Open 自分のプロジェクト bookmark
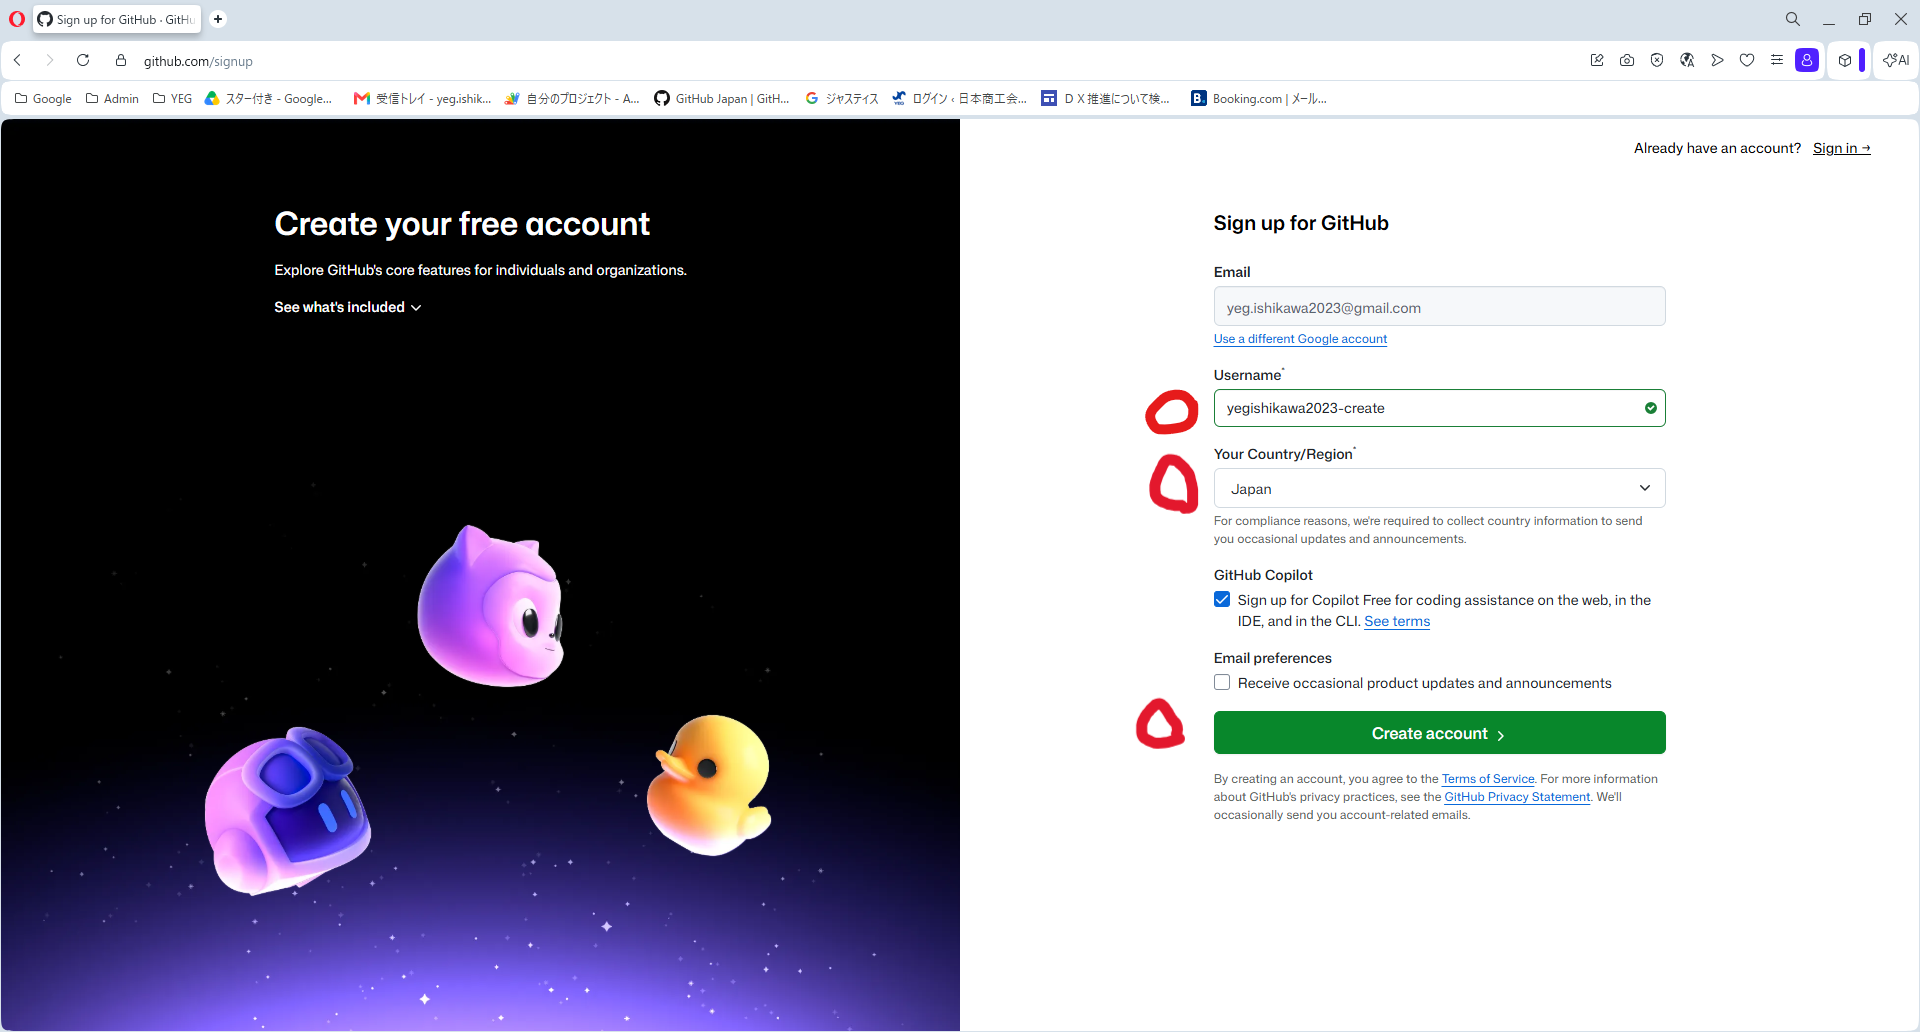The width and height of the screenshot is (1920, 1032). [x=572, y=99]
